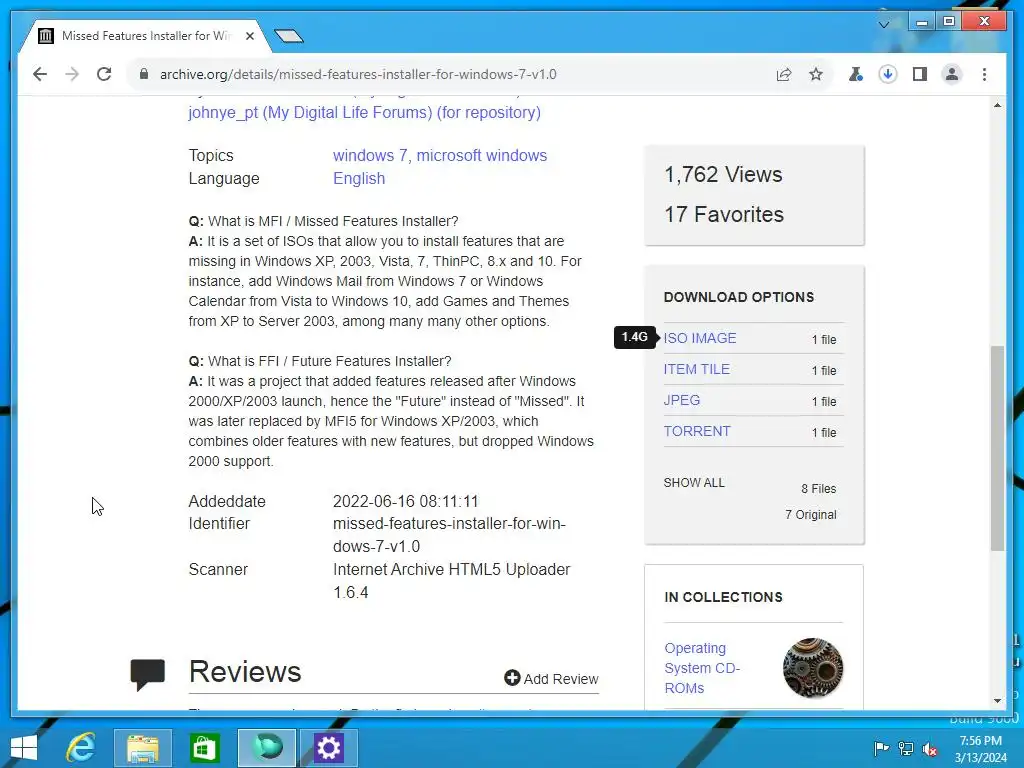
Task: Click the 1,762 Views count
Action: click(x=723, y=174)
